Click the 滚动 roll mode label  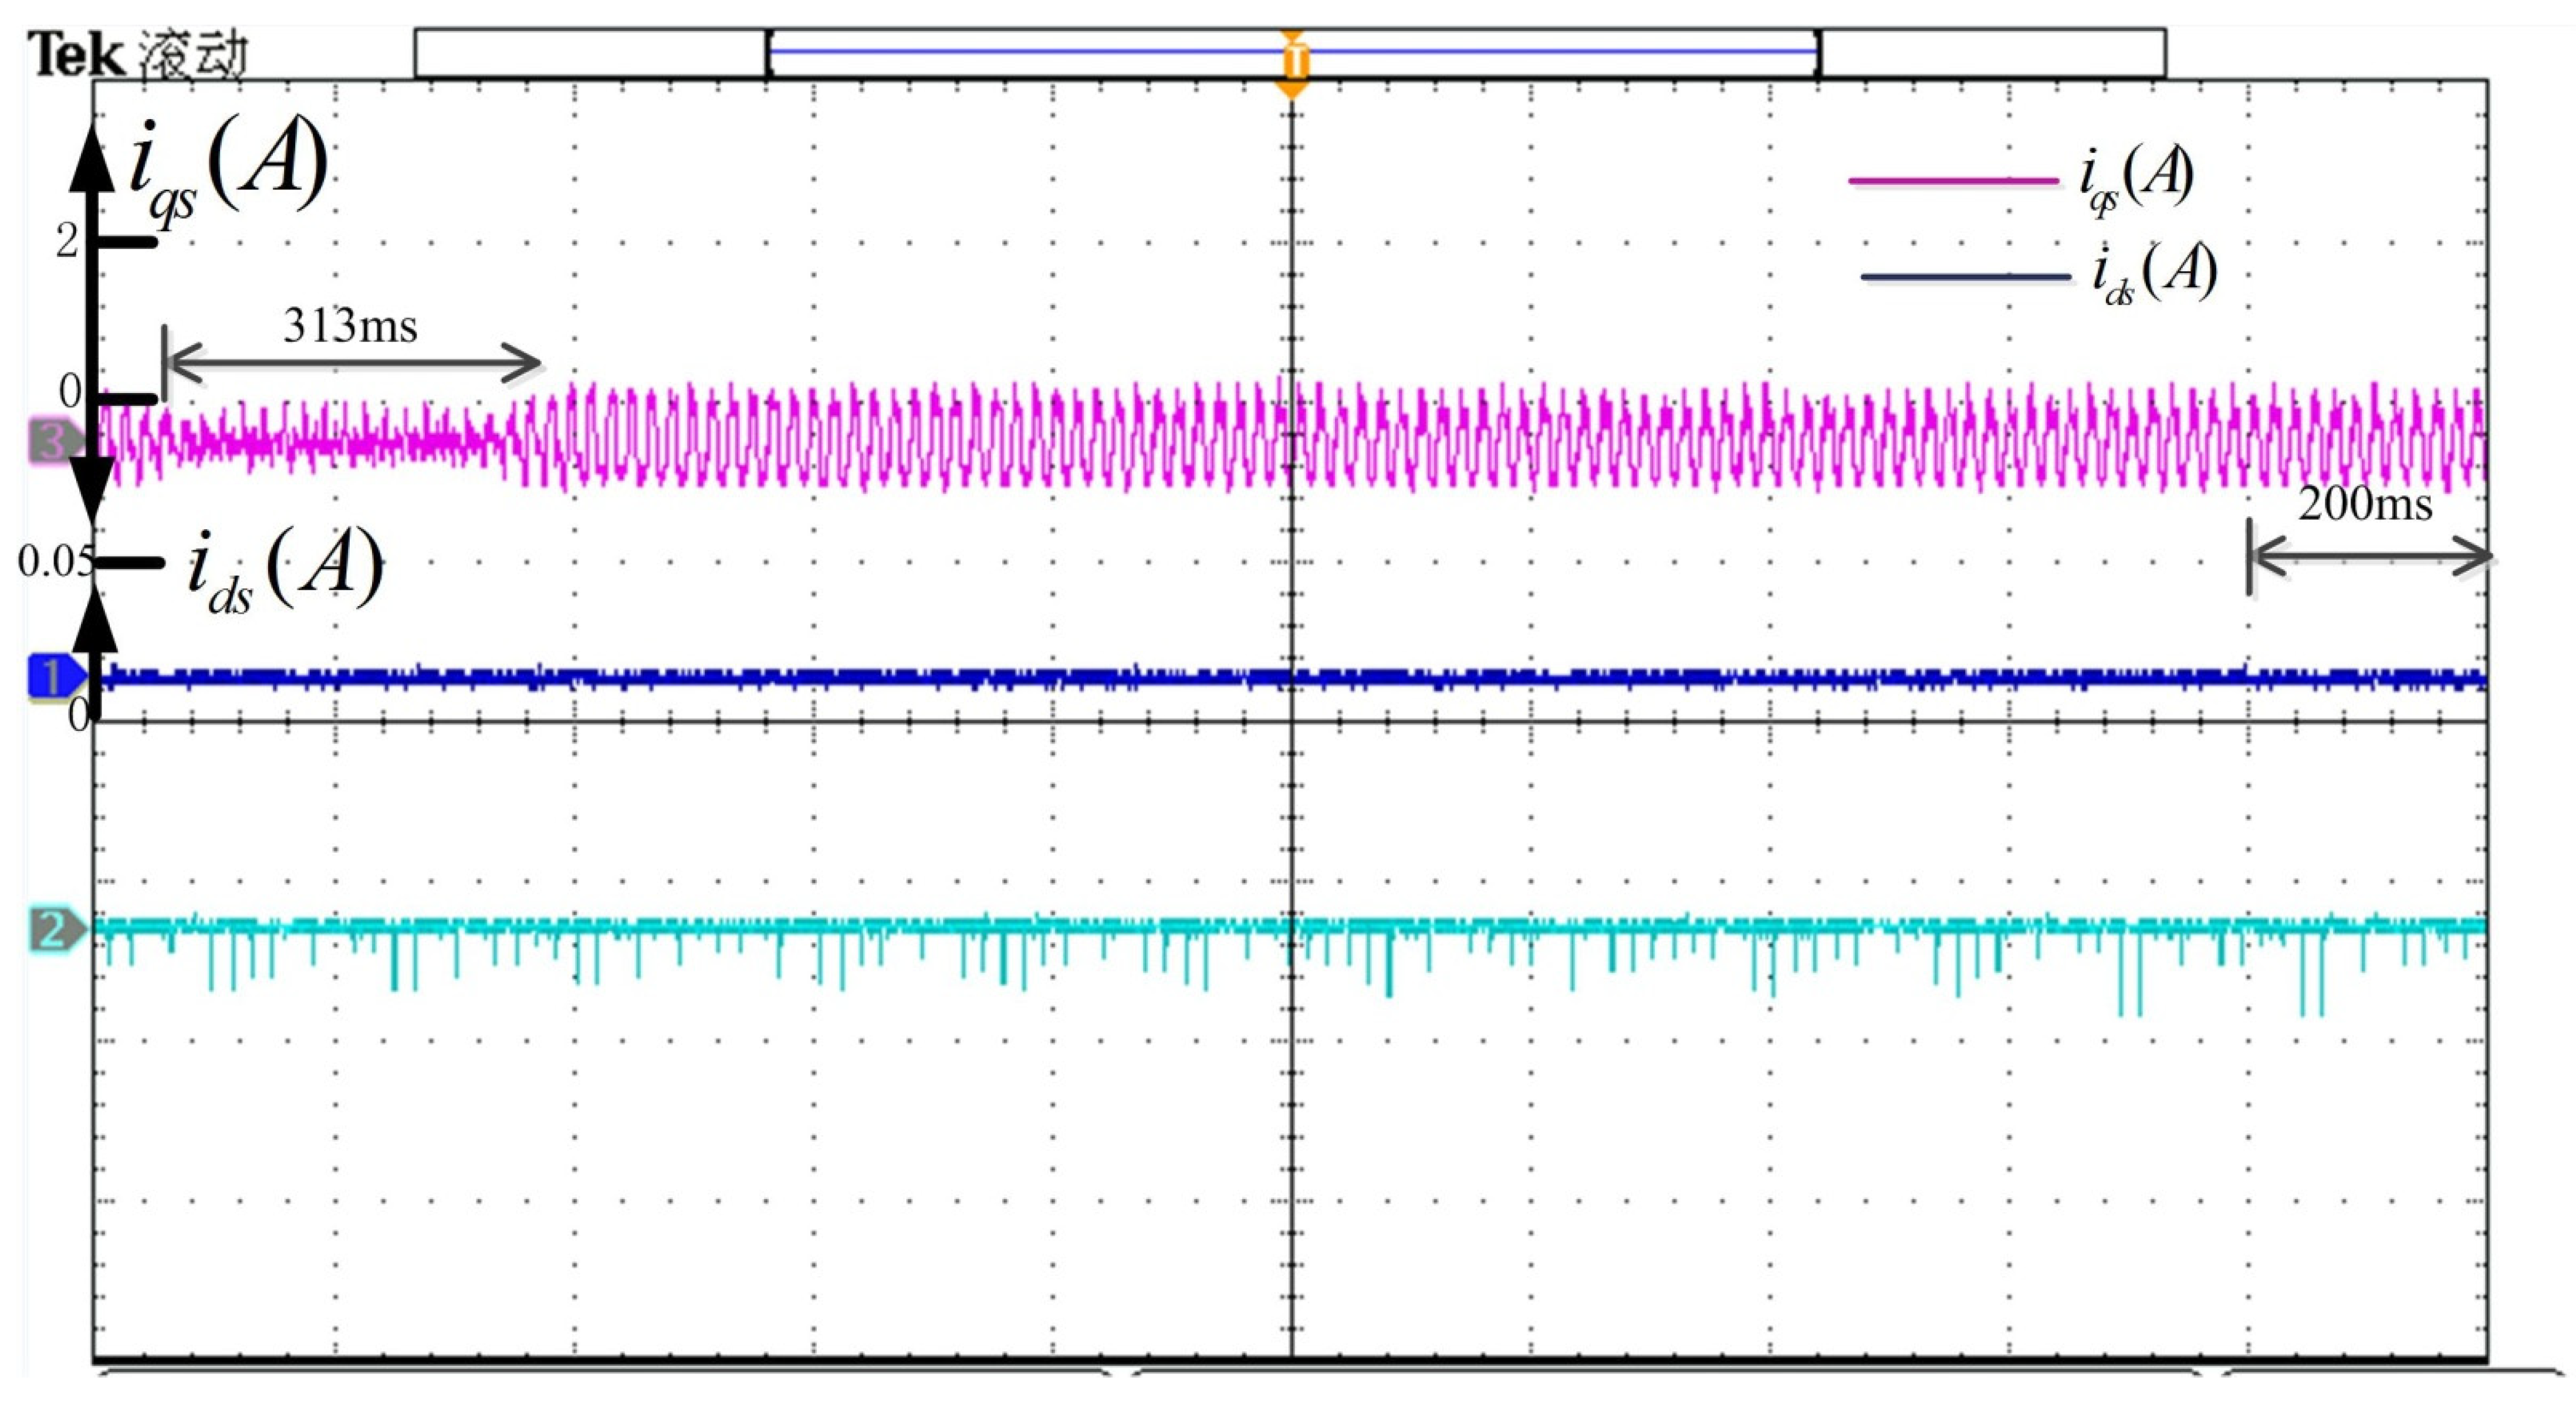192,54
